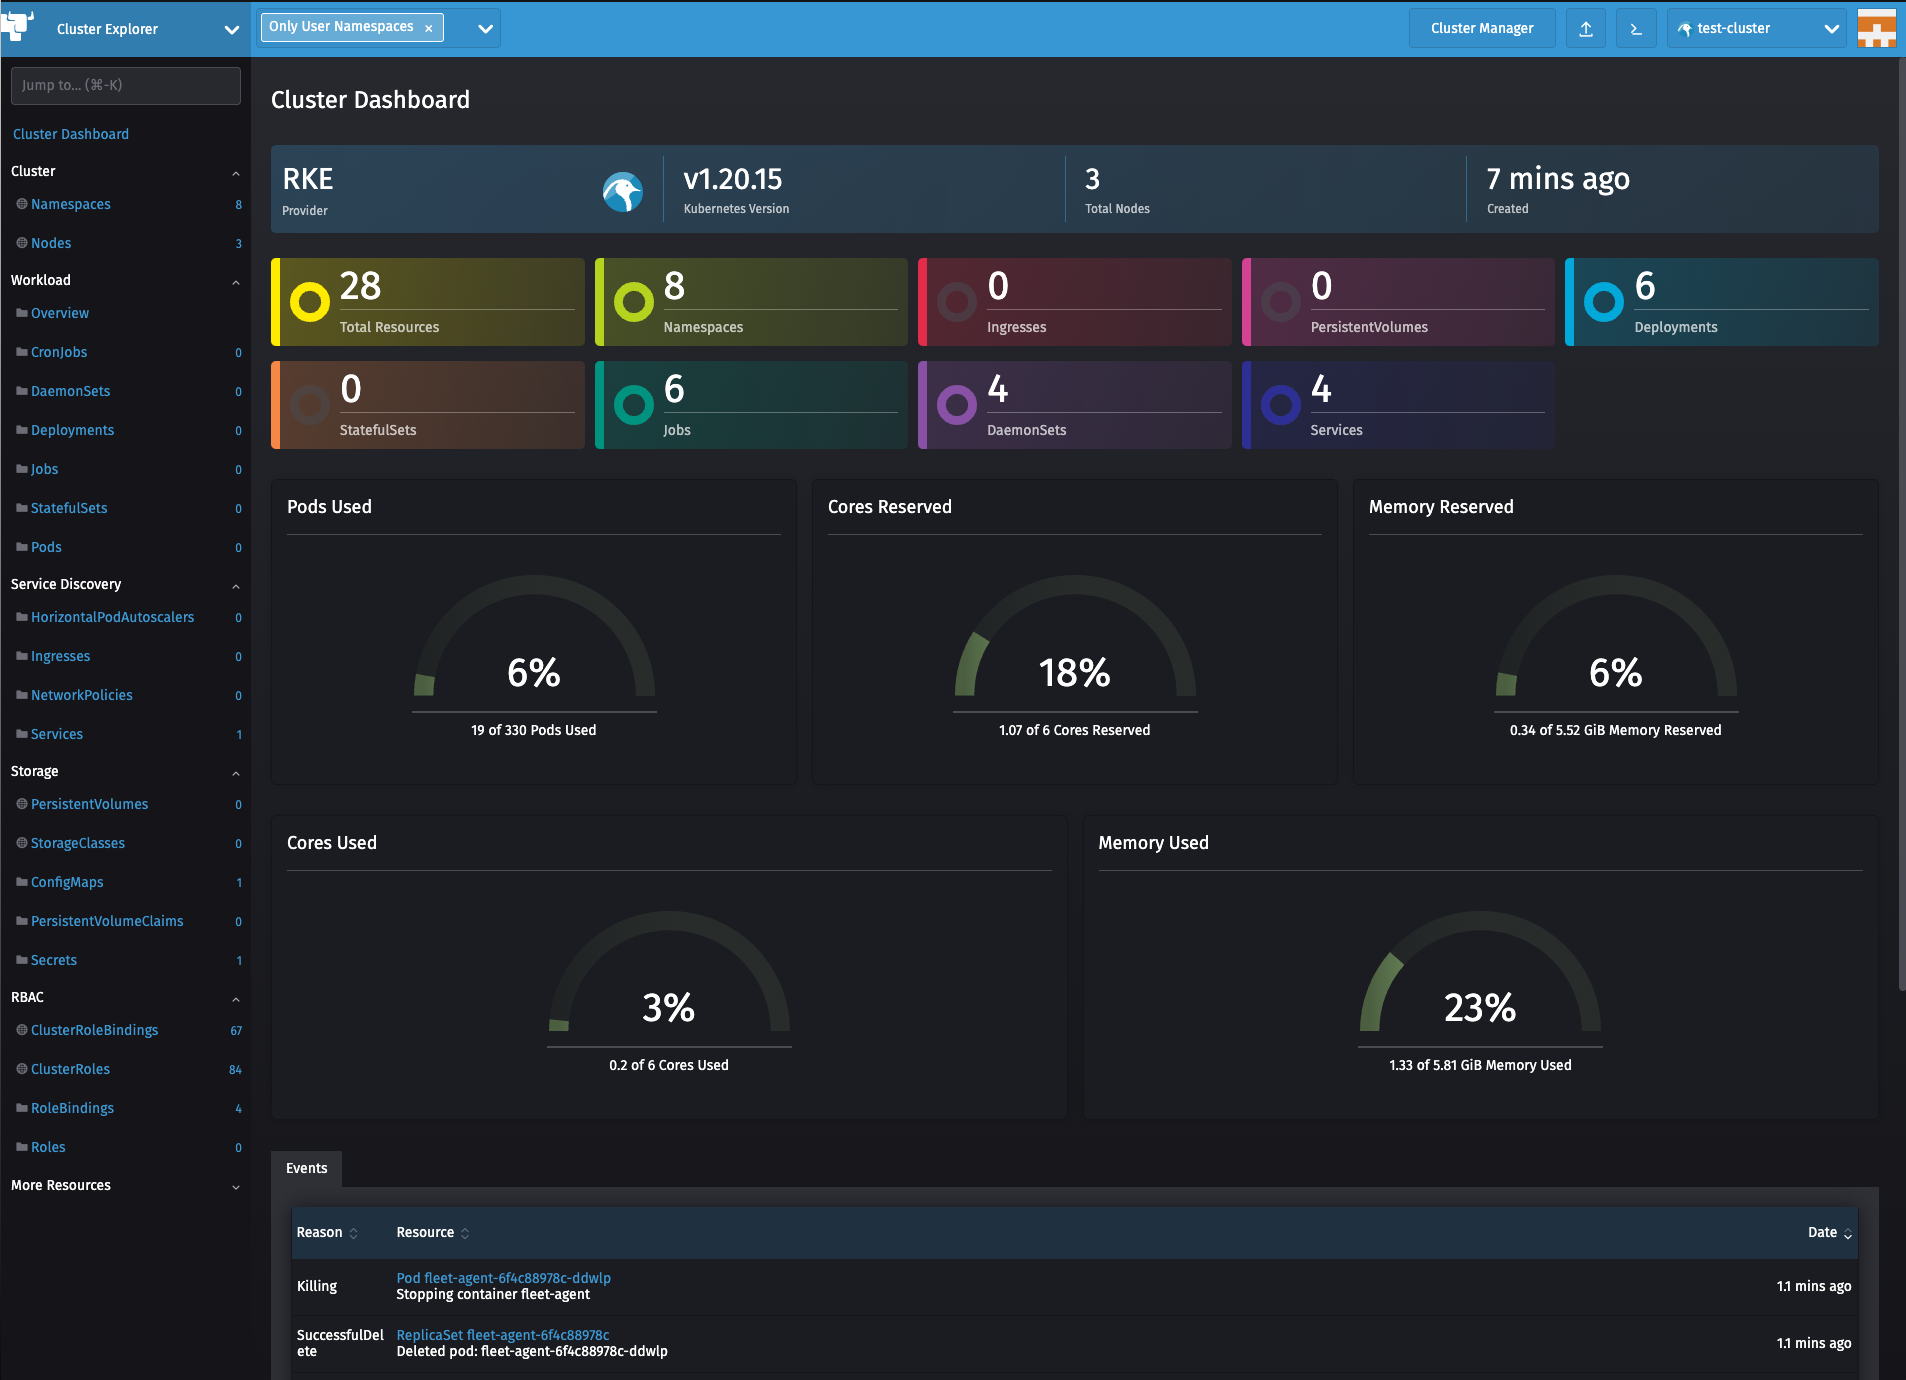Viewport: 1906px width, 1380px height.
Task: Focus the Jump to search field
Action: click(x=125, y=85)
